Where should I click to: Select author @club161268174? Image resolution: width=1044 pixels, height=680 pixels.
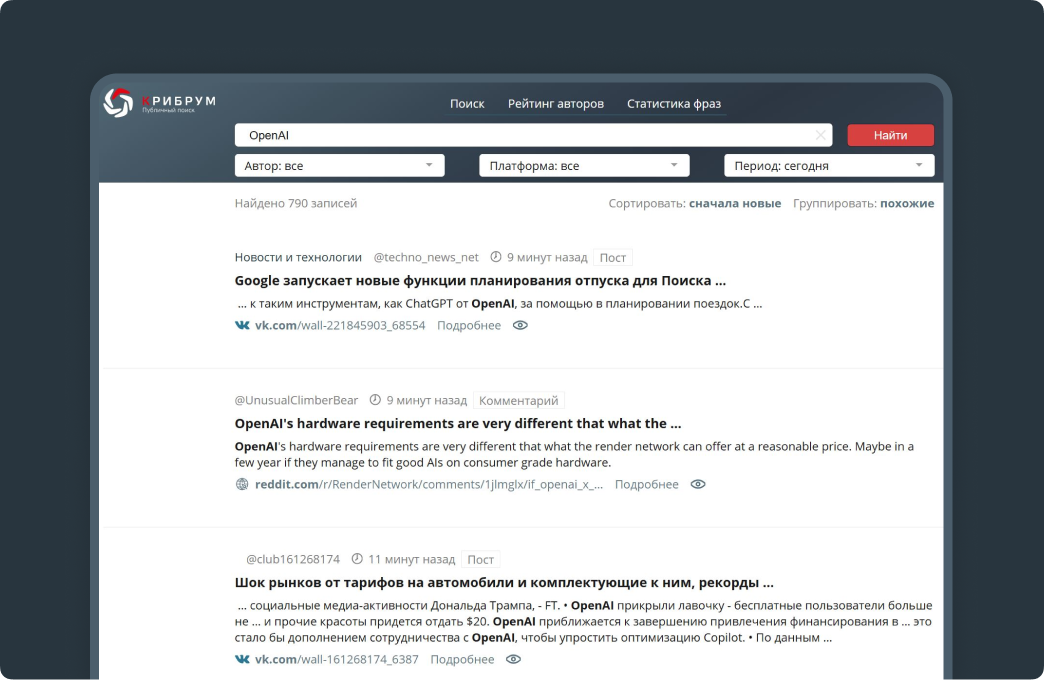pos(293,559)
